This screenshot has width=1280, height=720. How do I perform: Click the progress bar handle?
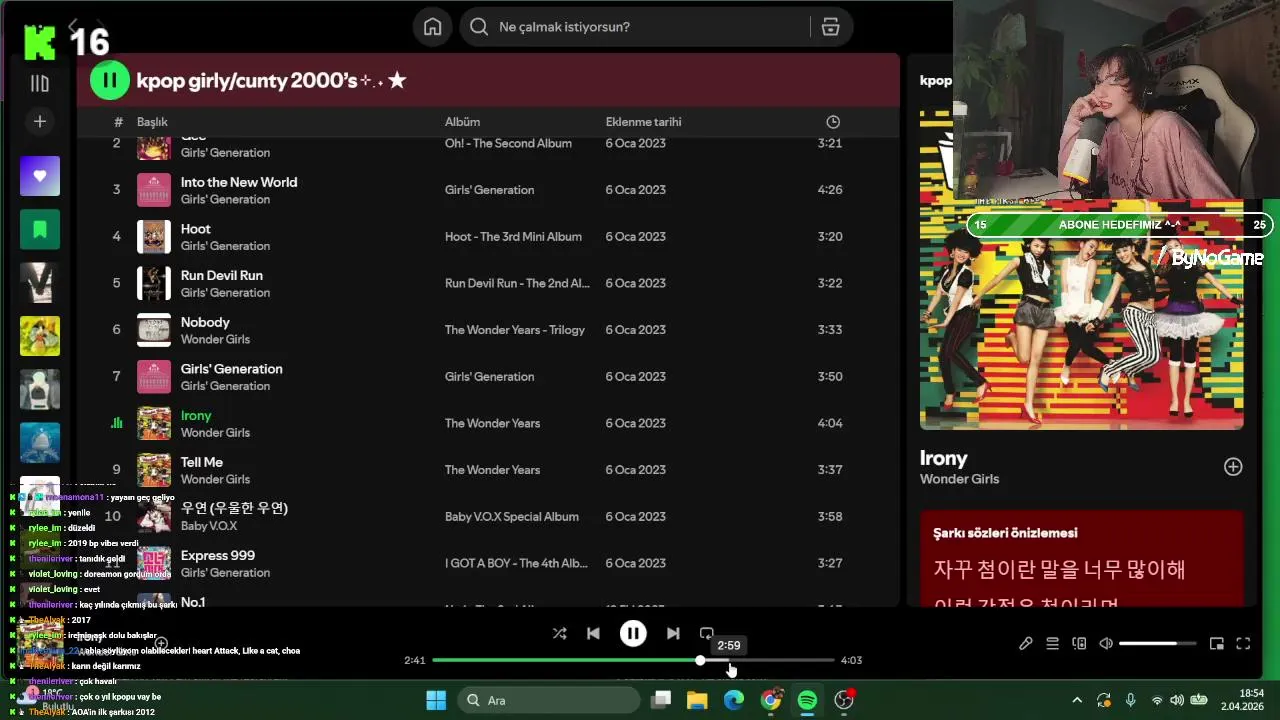point(700,661)
